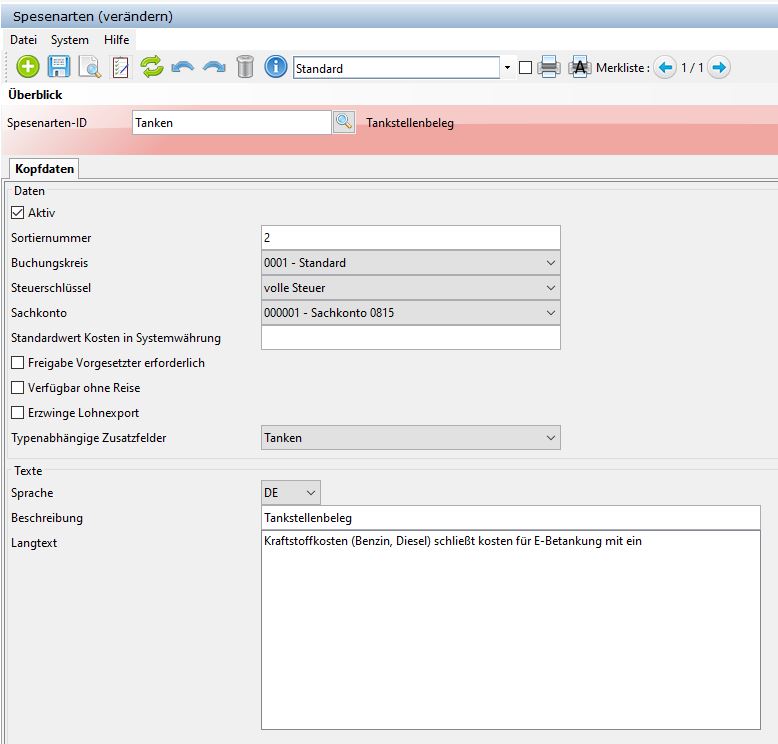This screenshot has width=778, height=744.
Task: Go to next Merkliste entry arrow
Action: (x=718, y=68)
